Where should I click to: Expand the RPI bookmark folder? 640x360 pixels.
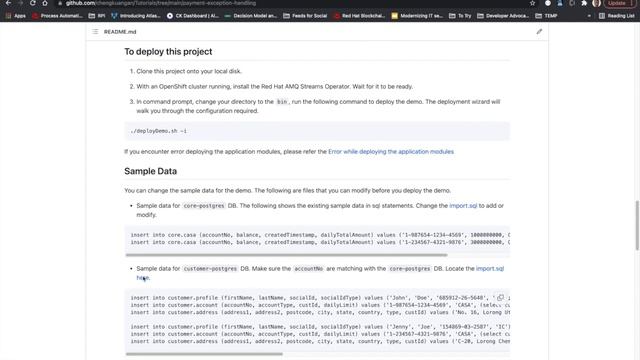97,16
